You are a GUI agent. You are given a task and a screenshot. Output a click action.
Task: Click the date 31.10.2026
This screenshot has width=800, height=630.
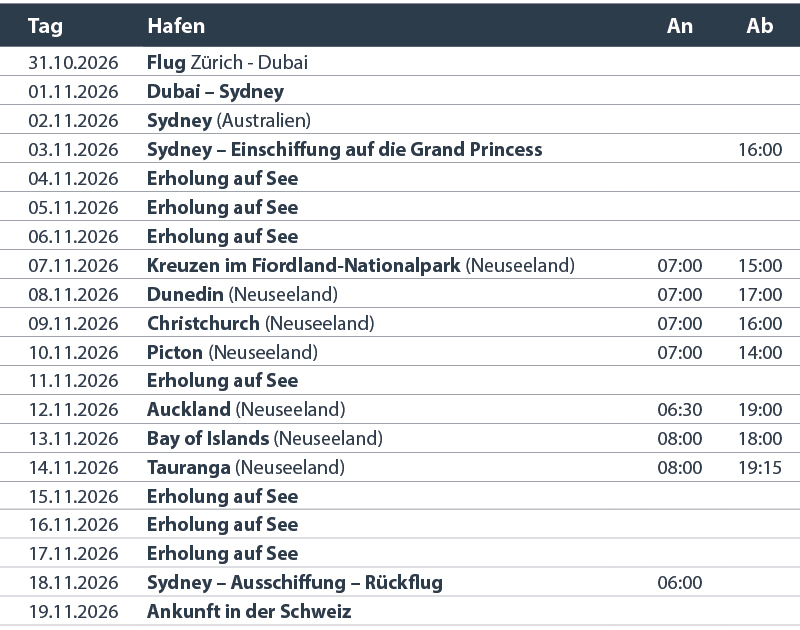click(x=74, y=62)
